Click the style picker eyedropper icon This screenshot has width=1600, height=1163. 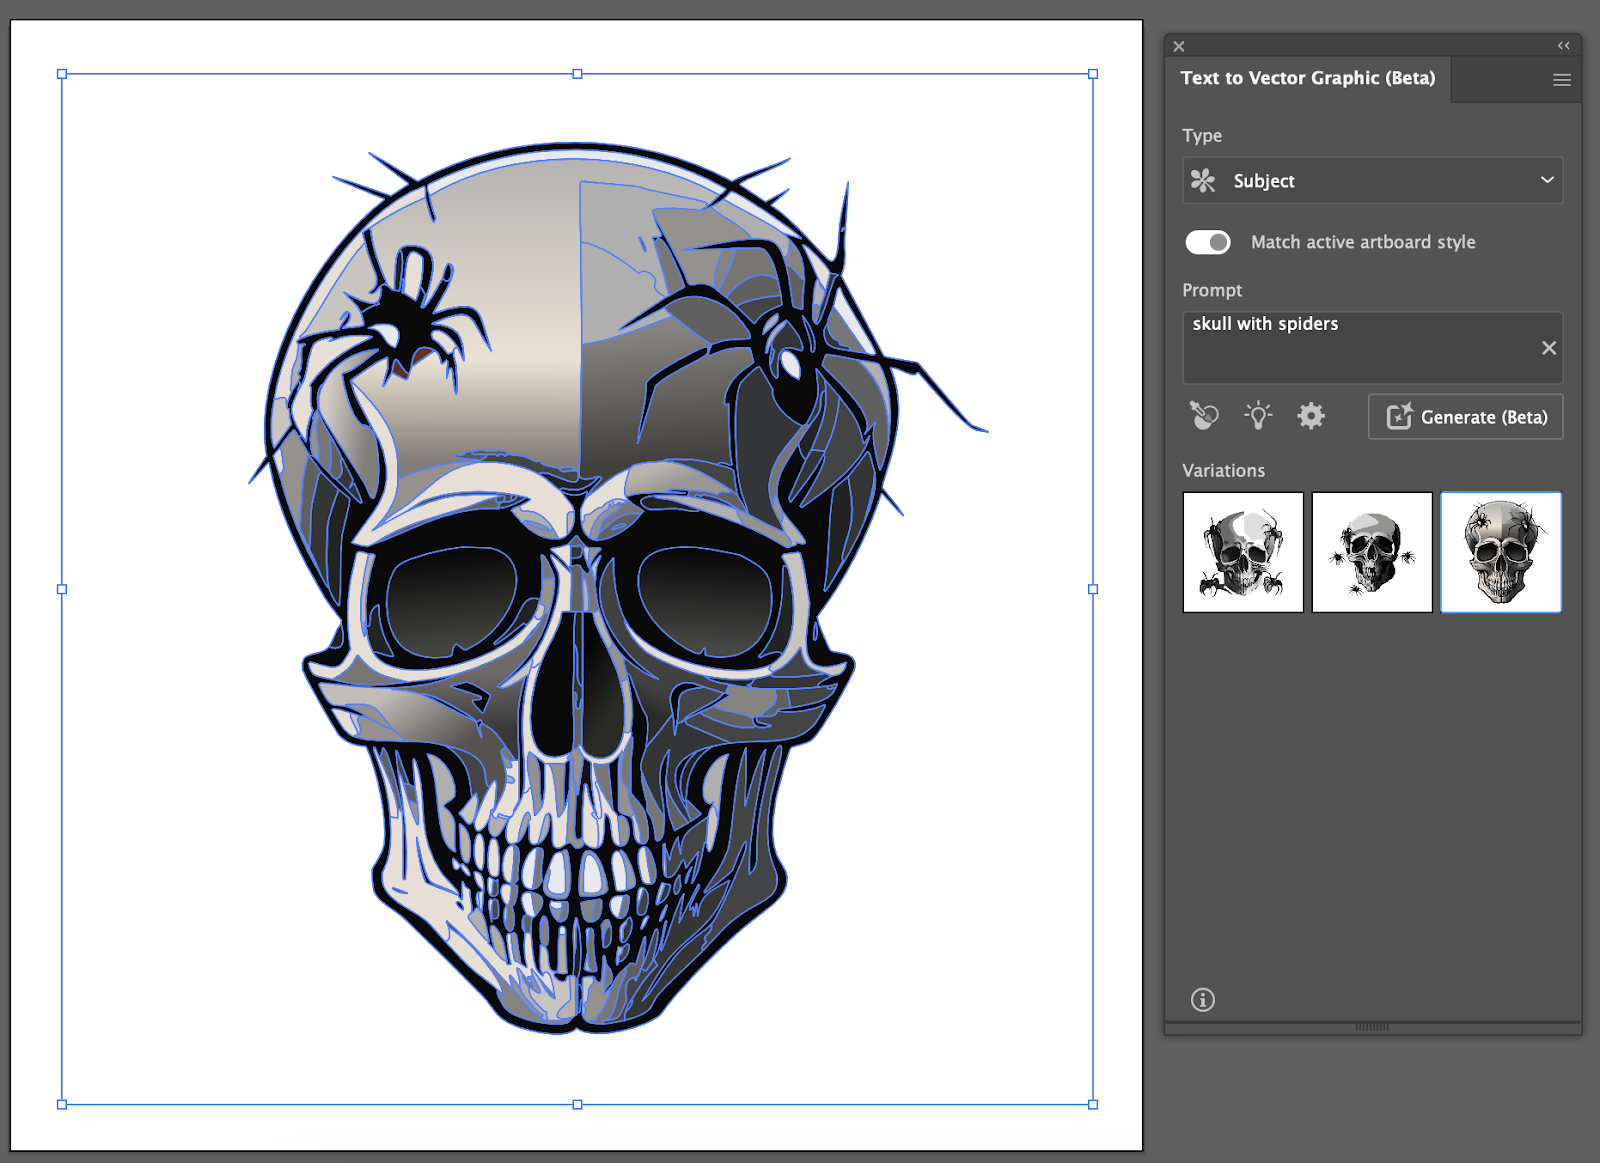pos(1204,415)
